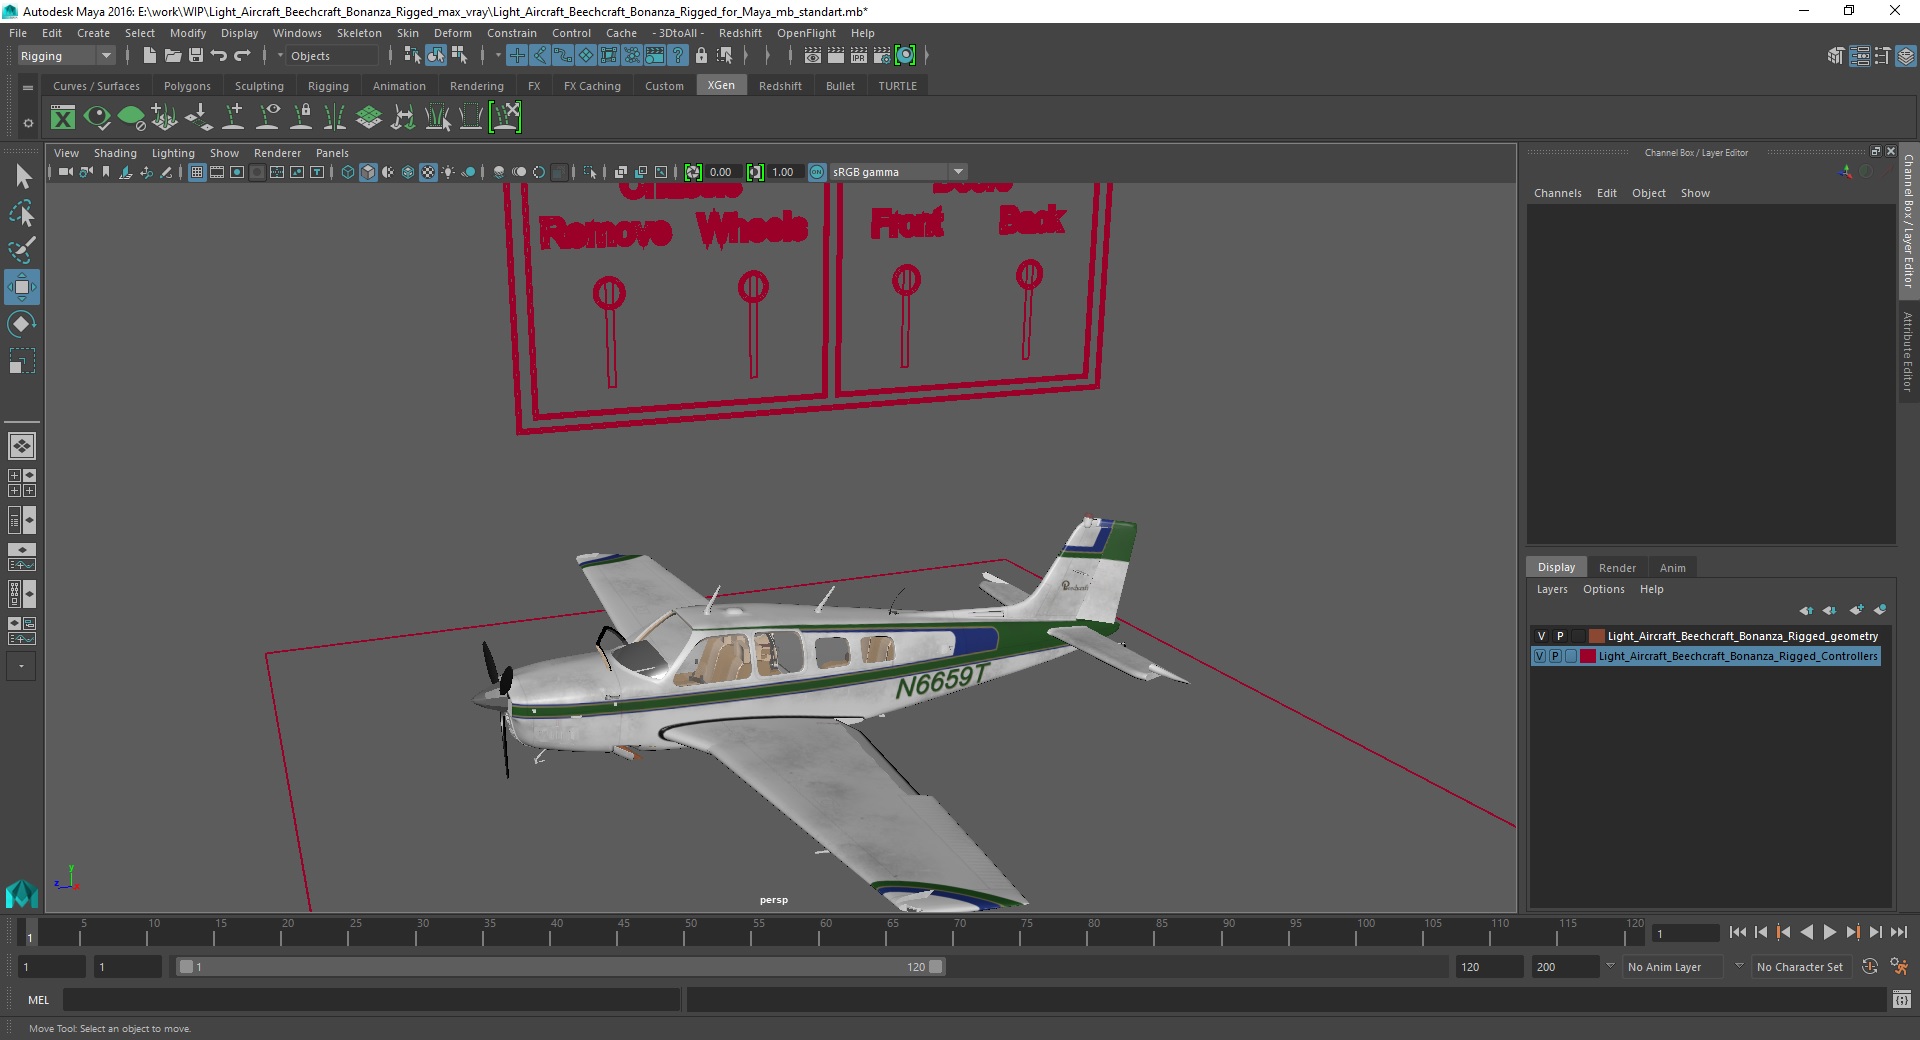1920x1040 pixels.
Task: Click the Redo arrow icon
Action: (x=243, y=56)
